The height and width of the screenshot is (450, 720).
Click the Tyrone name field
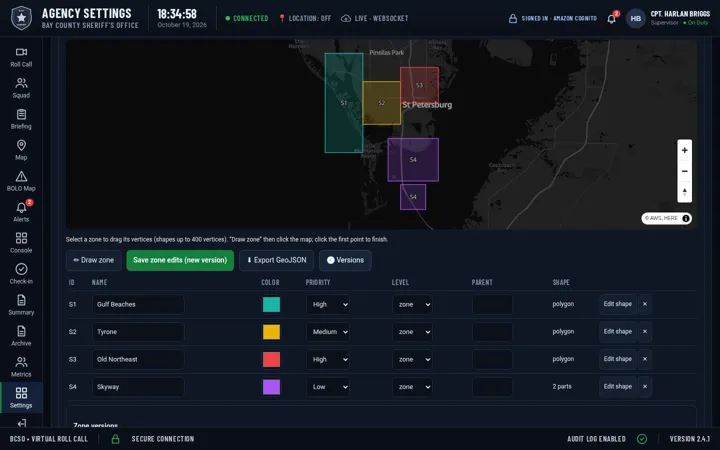tap(138, 332)
